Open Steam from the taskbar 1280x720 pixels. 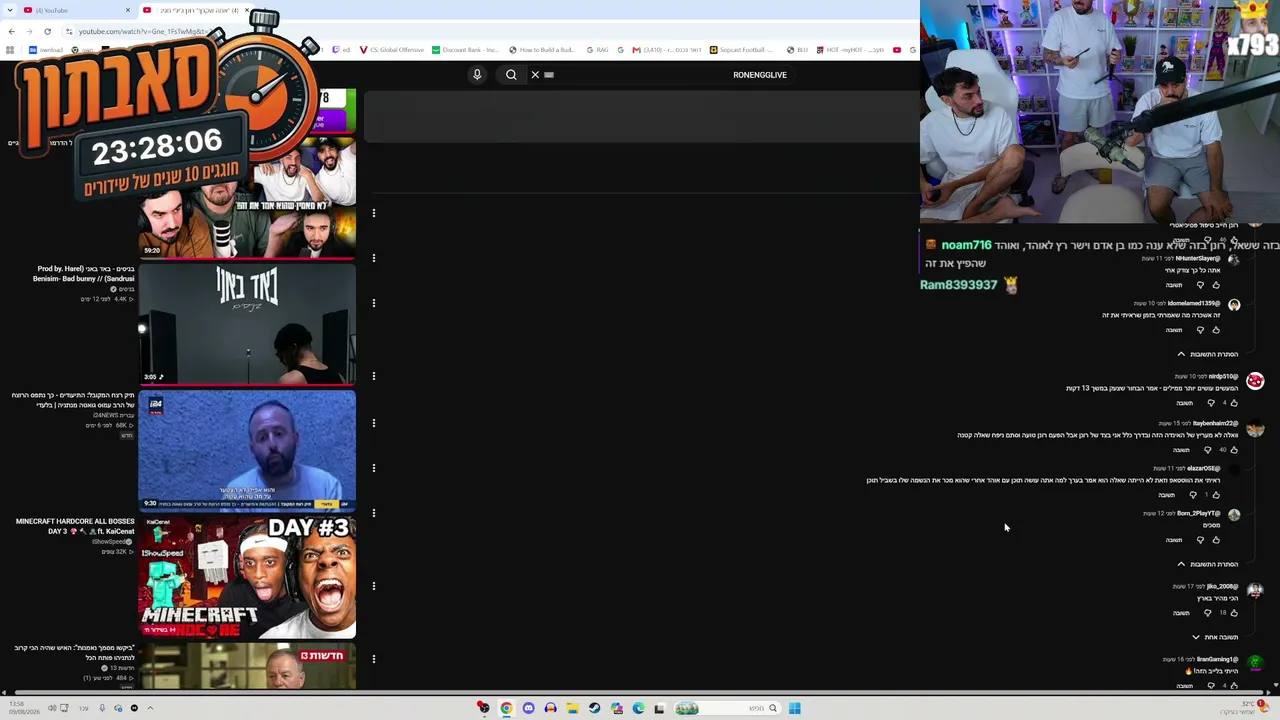coord(594,708)
